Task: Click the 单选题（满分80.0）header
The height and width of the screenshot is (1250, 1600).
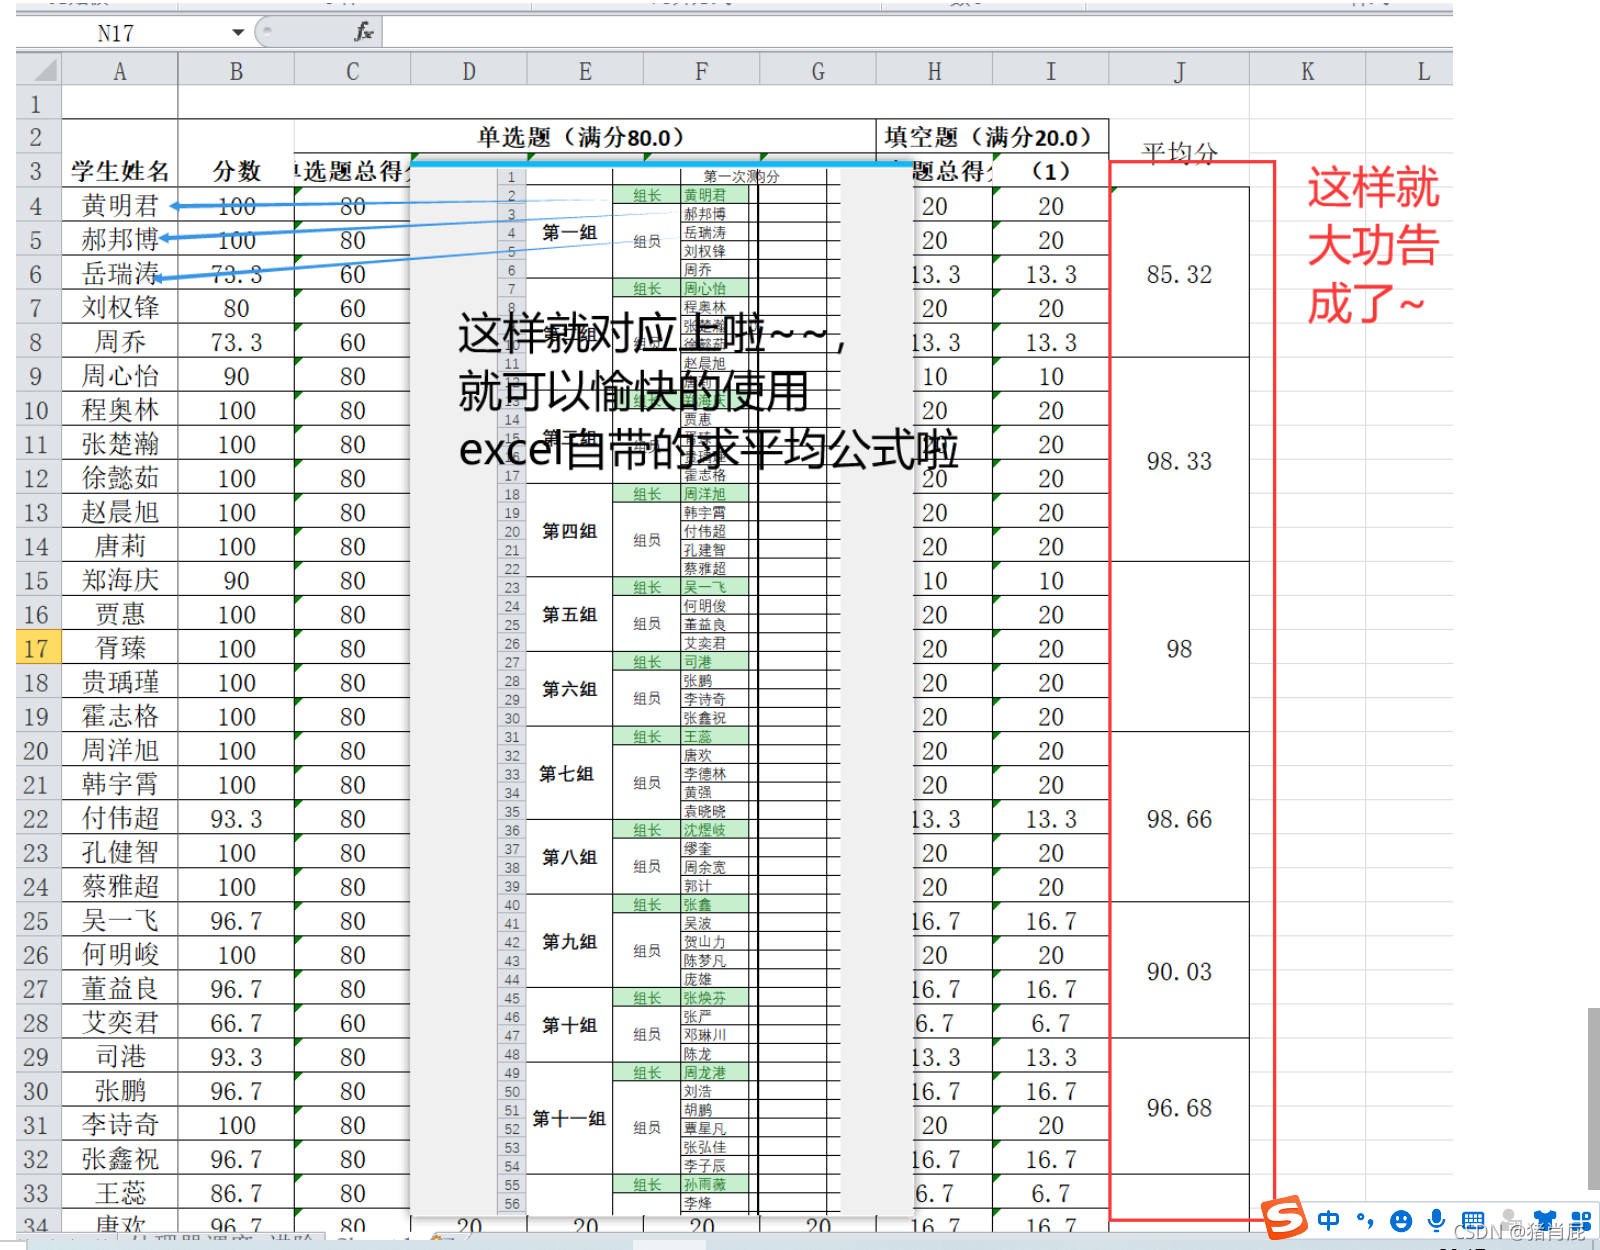Action: tap(585, 137)
